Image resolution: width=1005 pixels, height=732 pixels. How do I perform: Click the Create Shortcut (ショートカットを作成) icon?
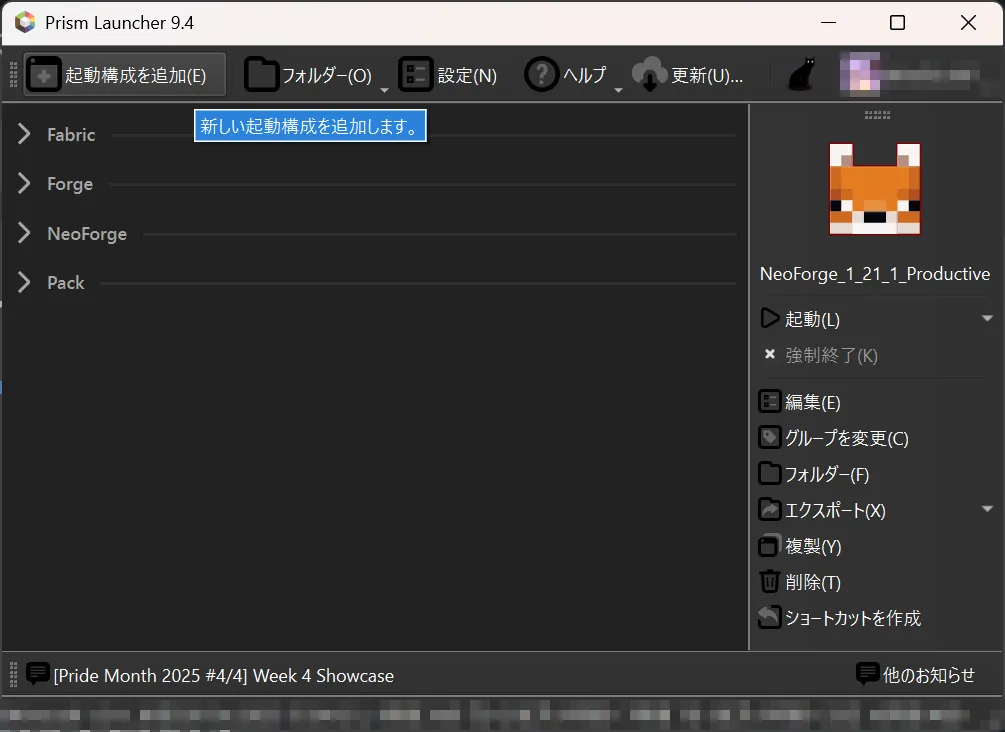769,618
